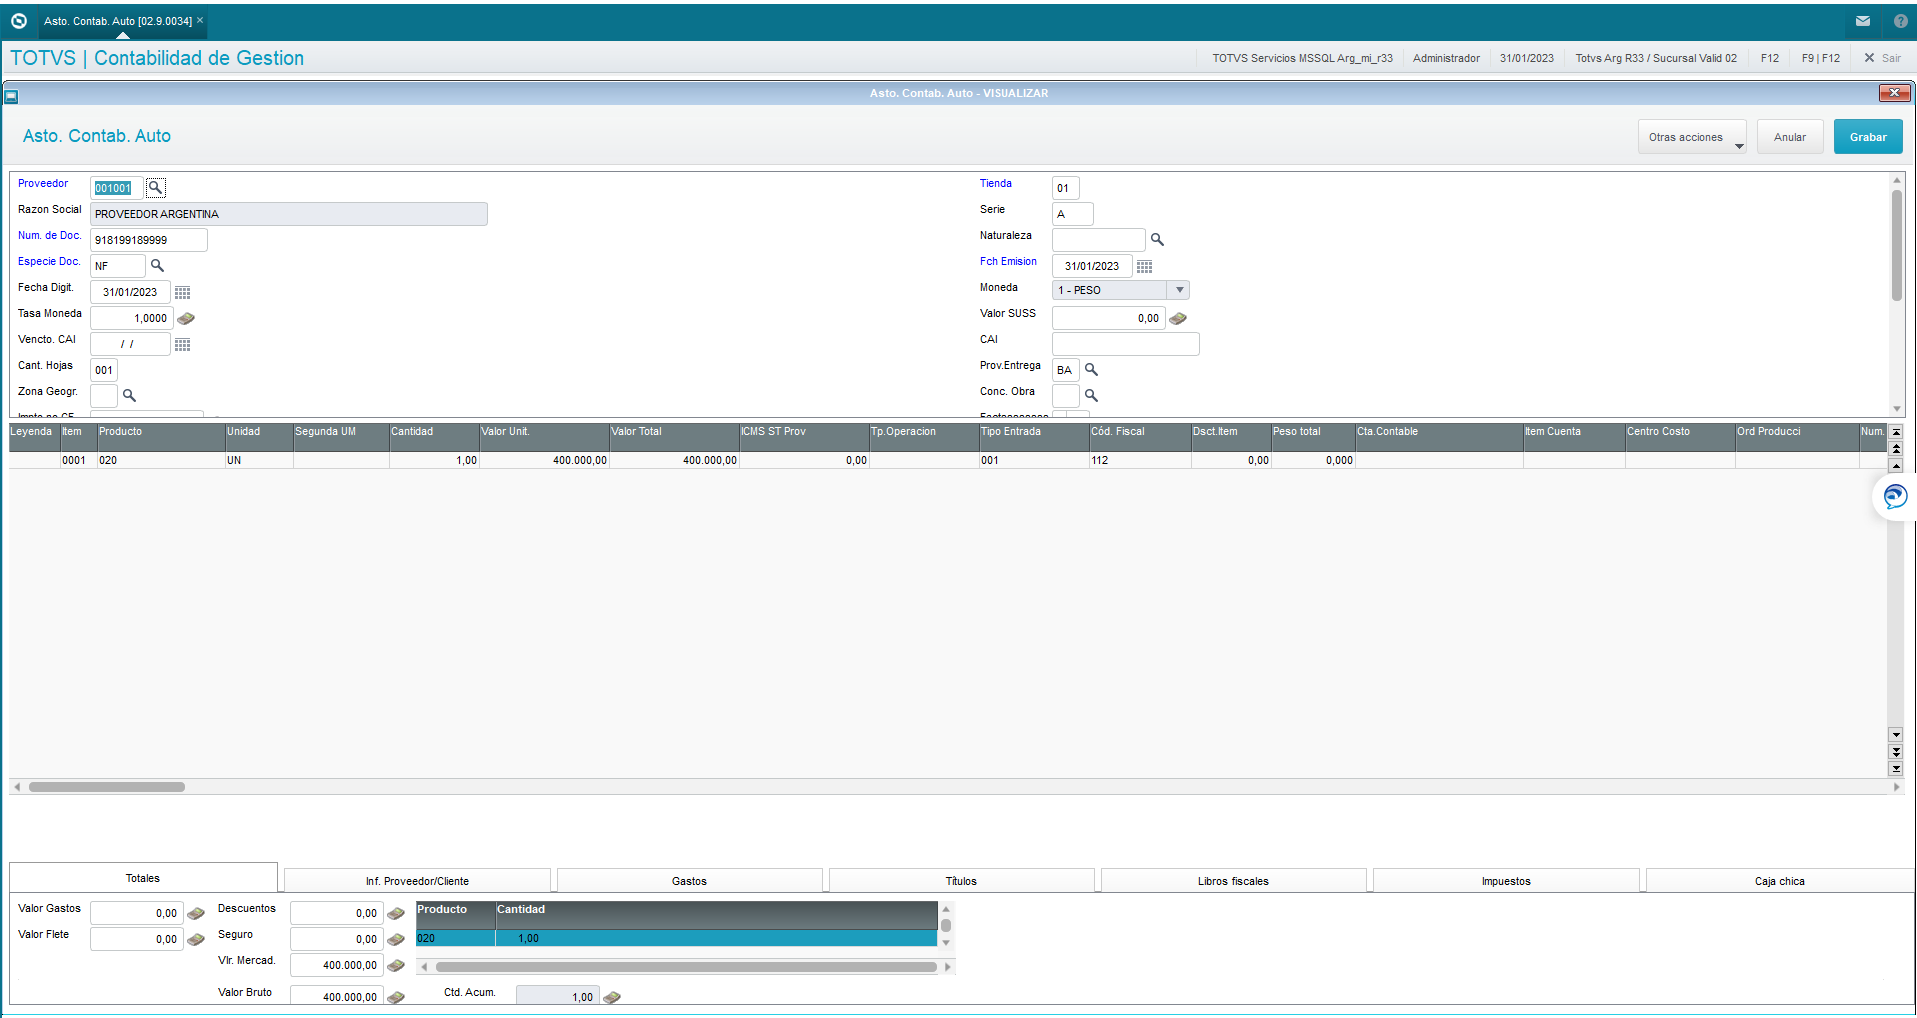The width and height of the screenshot is (1917, 1018).
Task: Open Vlr. Mercad. calculator icon
Action: click(396, 965)
